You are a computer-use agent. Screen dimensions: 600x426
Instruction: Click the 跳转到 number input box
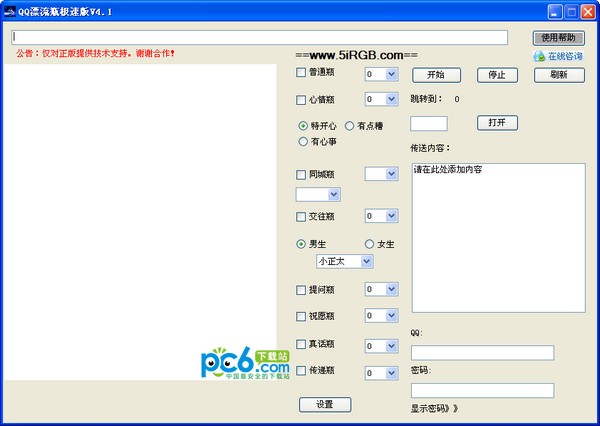point(429,124)
